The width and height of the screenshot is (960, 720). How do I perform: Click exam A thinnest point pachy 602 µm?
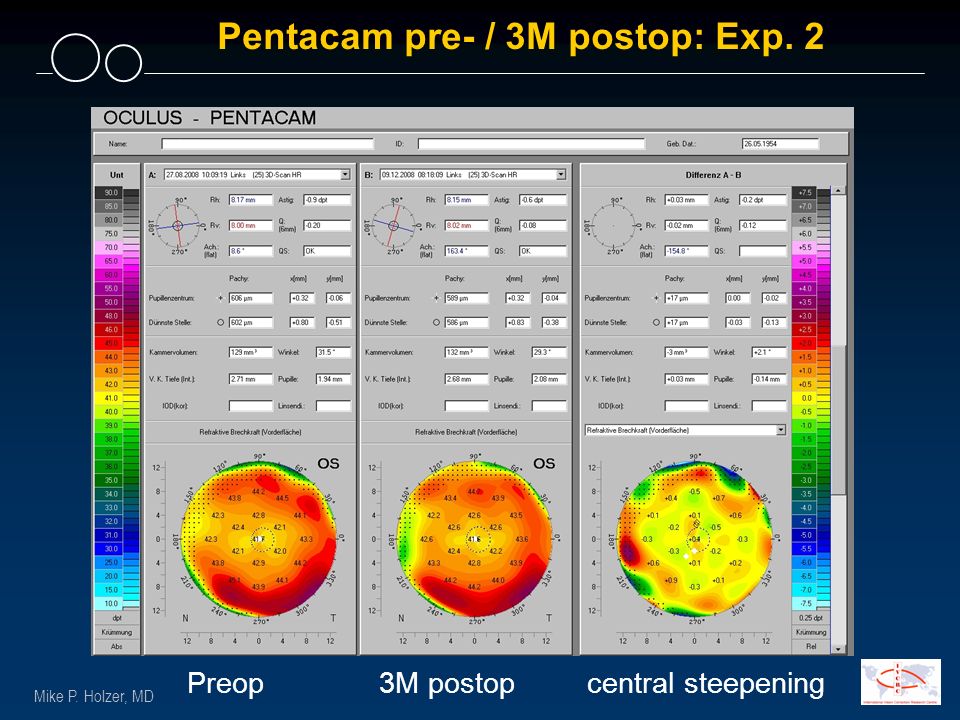pos(250,323)
